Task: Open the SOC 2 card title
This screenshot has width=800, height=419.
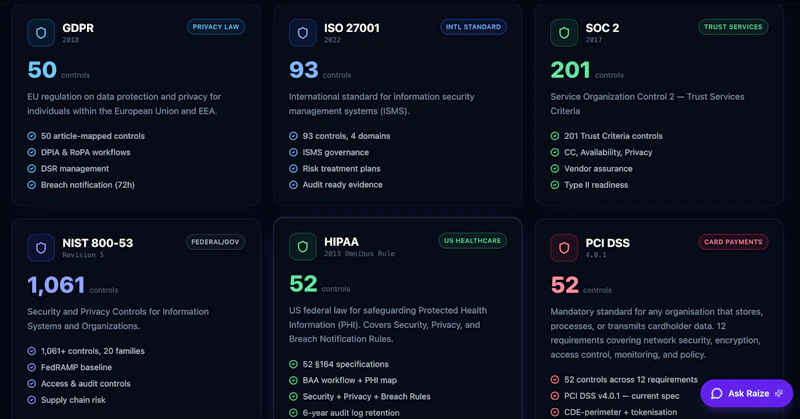Action: [602, 28]
